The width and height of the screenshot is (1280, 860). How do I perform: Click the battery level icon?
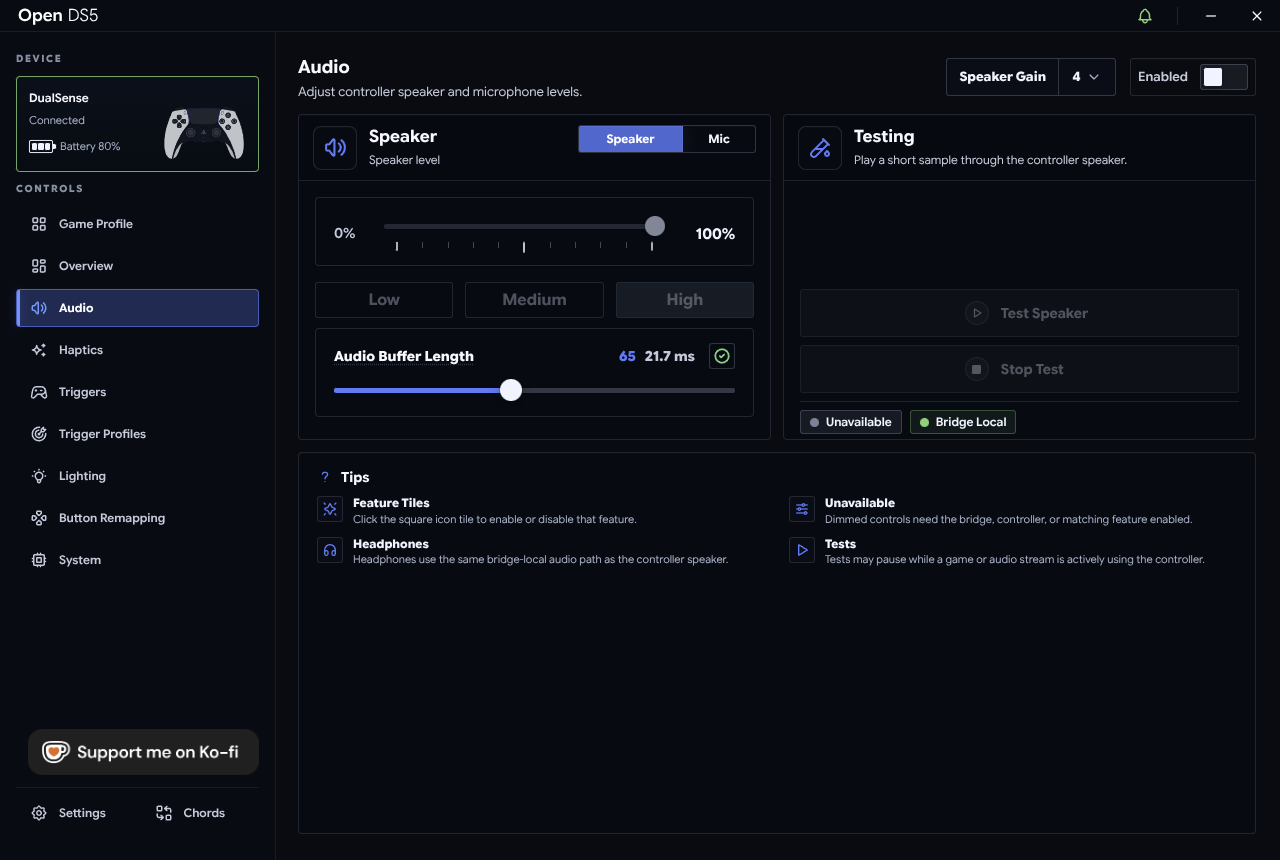[x=42, y=146]
